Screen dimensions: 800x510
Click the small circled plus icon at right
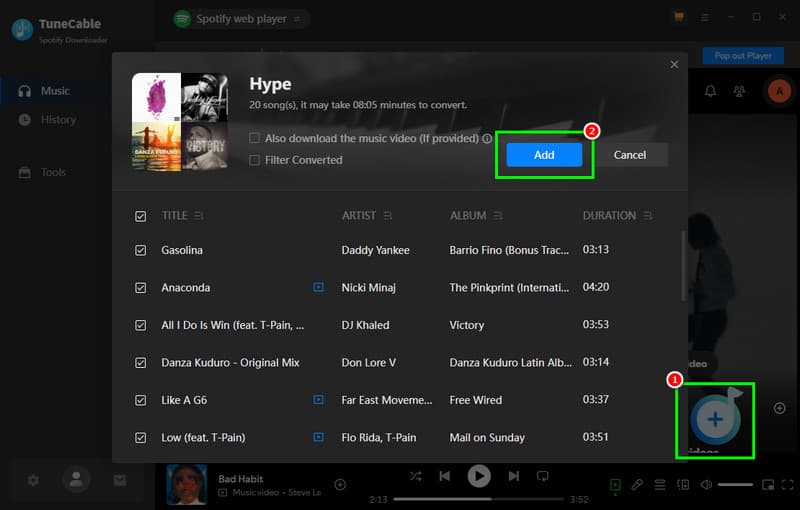click(x=779, y=408)
